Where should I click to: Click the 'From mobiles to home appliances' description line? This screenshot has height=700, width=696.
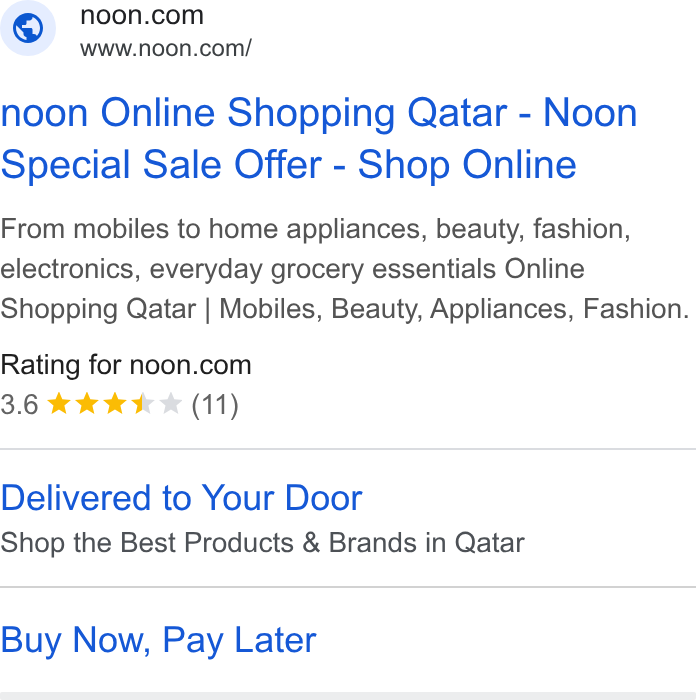(315, 229)
